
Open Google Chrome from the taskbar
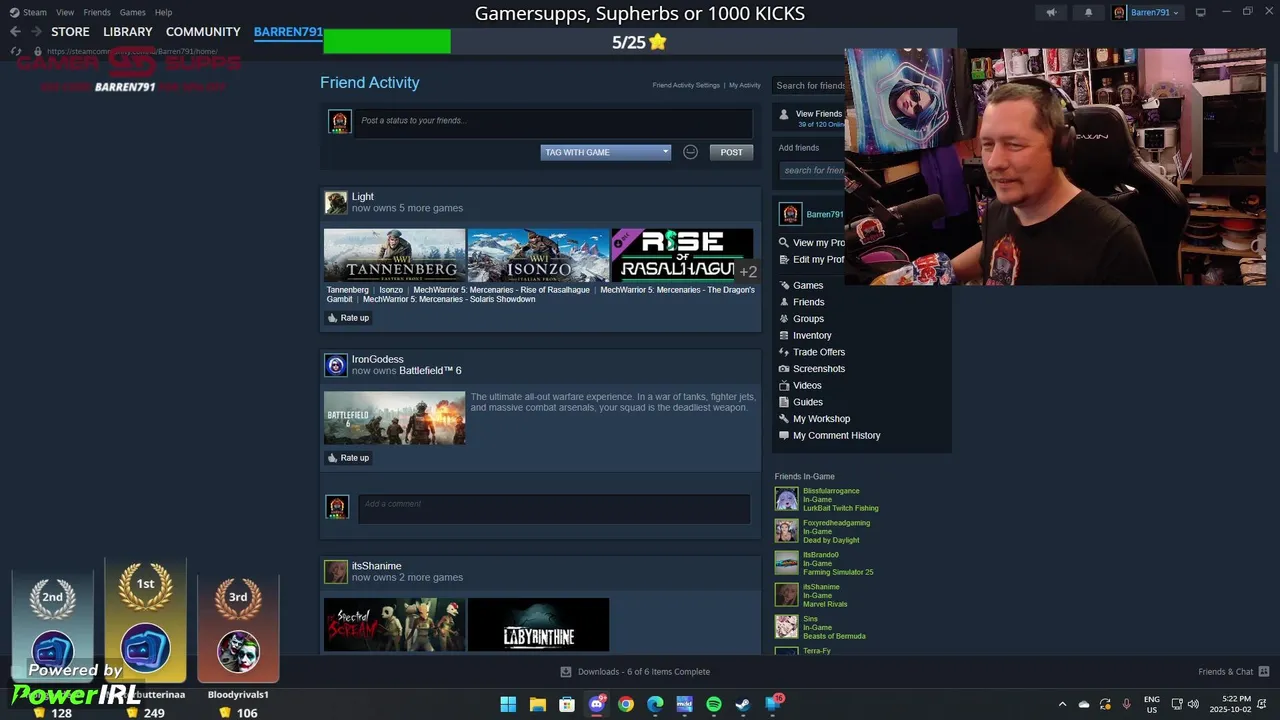(x=626, y=704)
